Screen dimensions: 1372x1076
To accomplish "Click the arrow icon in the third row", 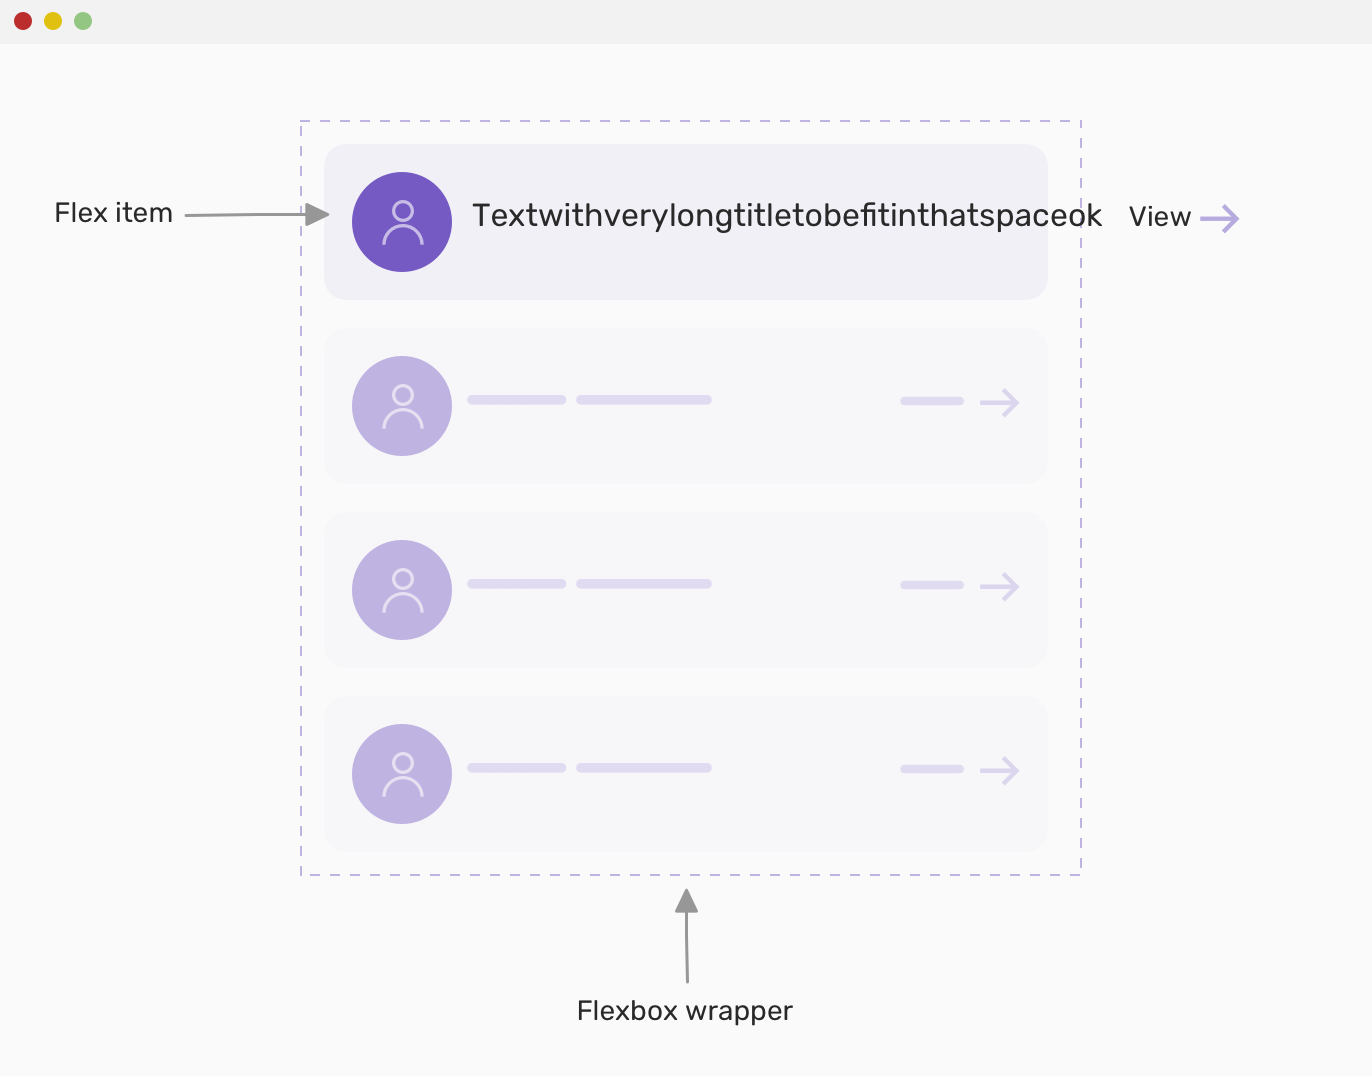I will pyautogui.click(x=1000, y=587).
